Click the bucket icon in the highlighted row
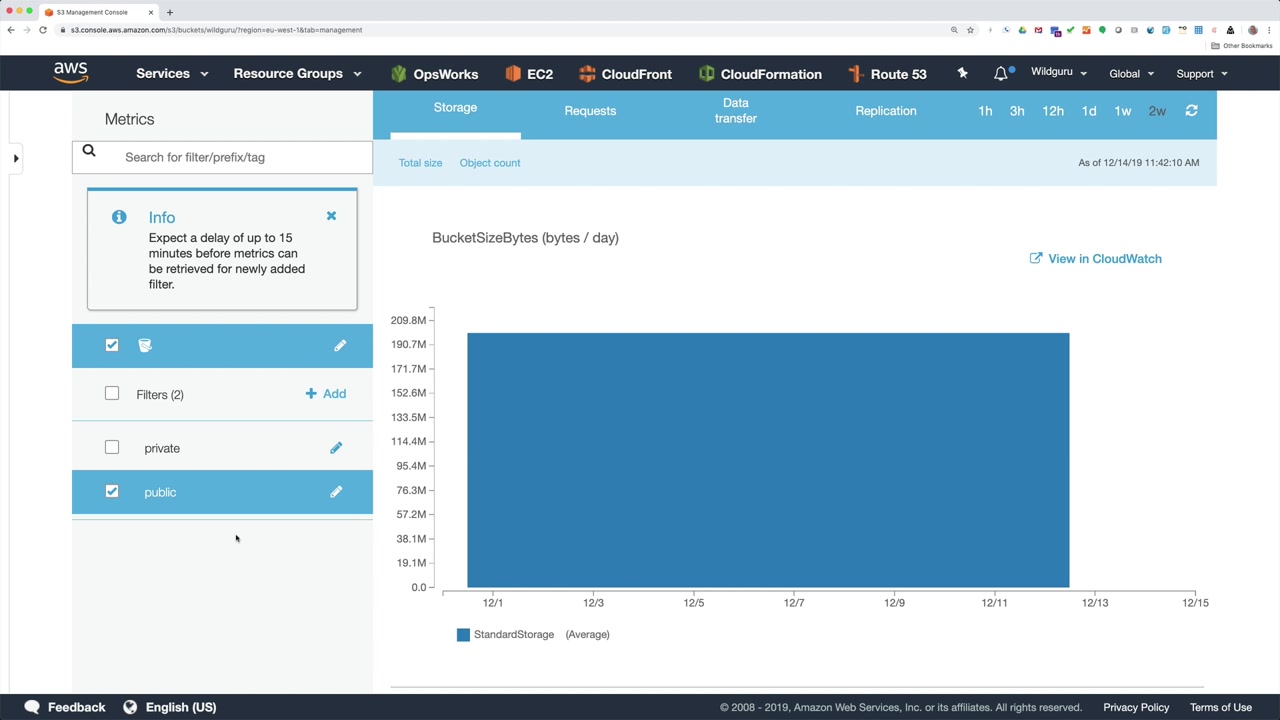This screenshot has width=1280, height=720. point(145,345)
